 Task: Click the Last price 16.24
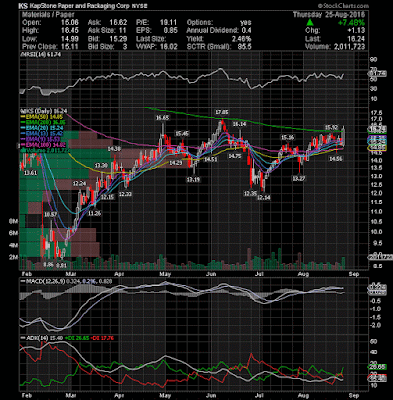pos(357,39)
